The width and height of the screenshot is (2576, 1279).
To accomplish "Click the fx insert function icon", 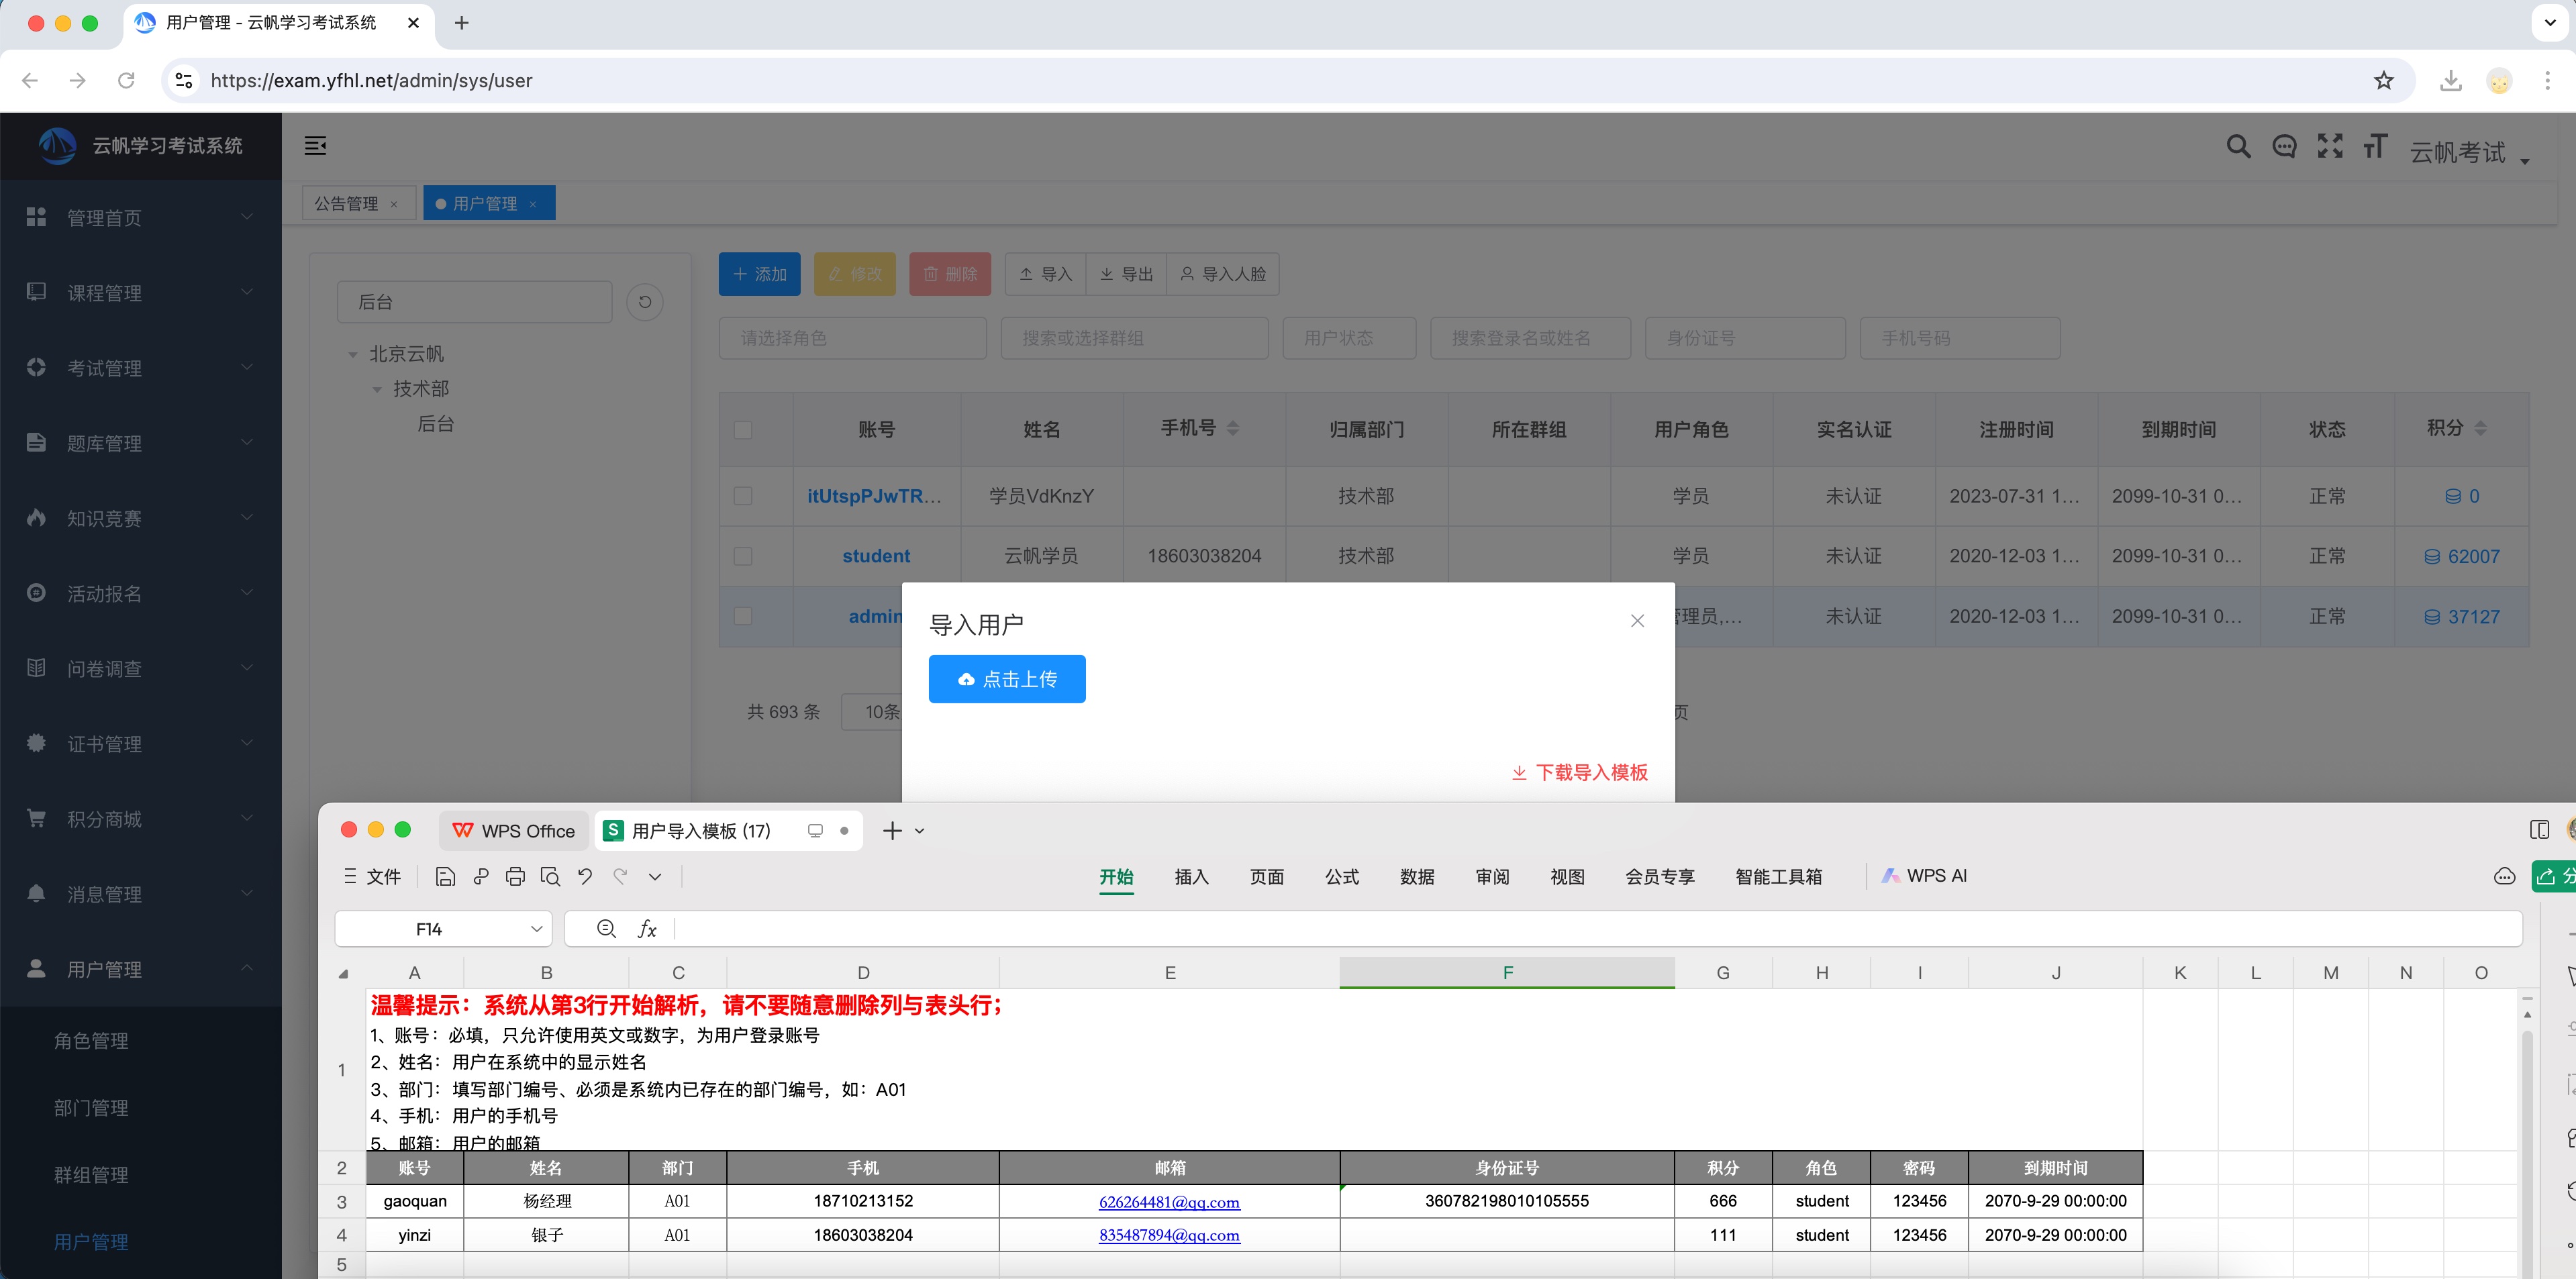I will [x=647, y=929].
